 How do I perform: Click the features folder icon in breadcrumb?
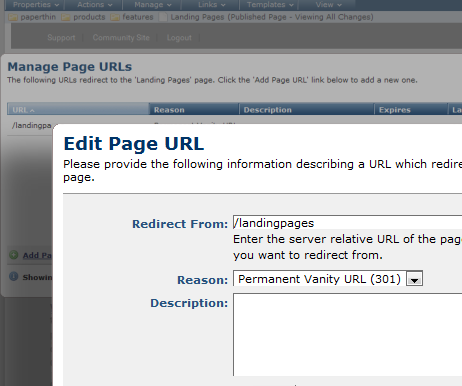tap(115, 17)
